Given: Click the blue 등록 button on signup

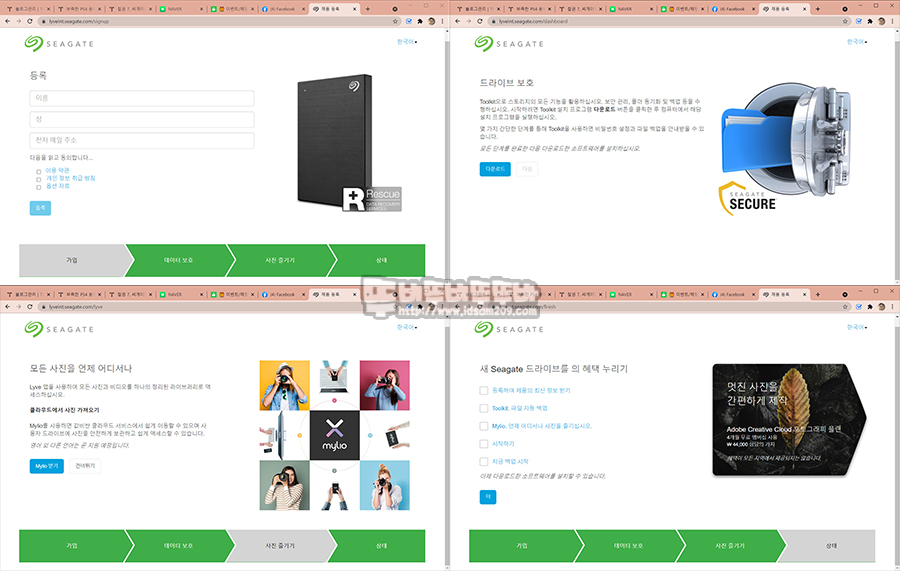Looking at the screenshot, I should pos(40,208).
